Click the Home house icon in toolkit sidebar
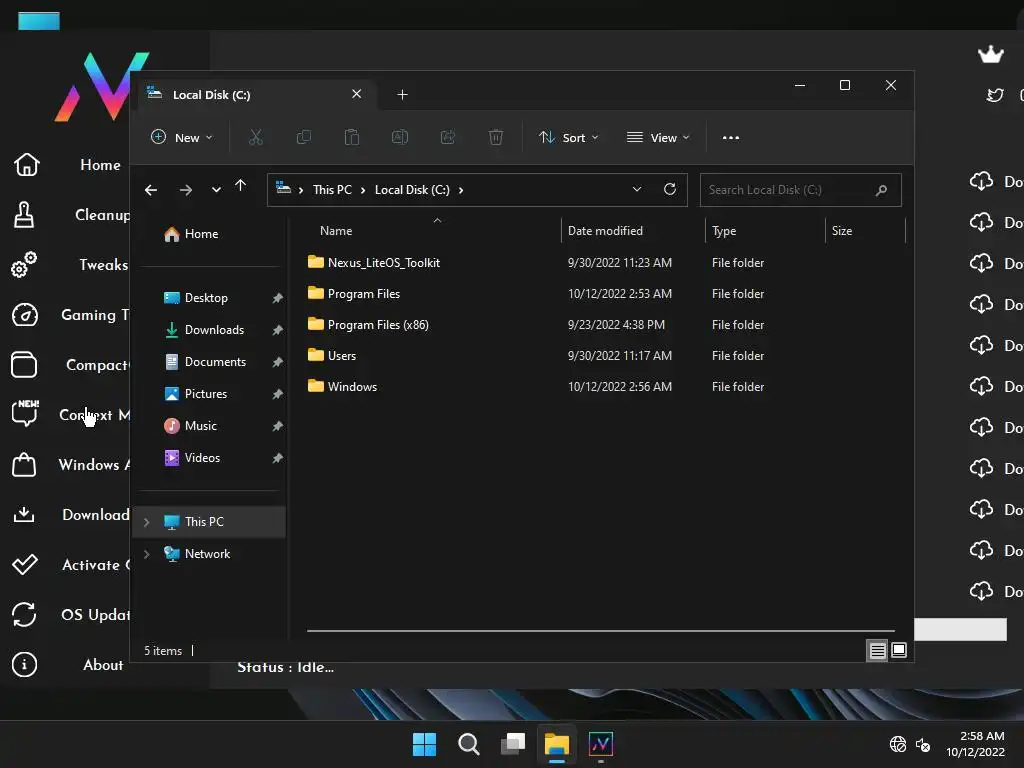 (27, 165)
